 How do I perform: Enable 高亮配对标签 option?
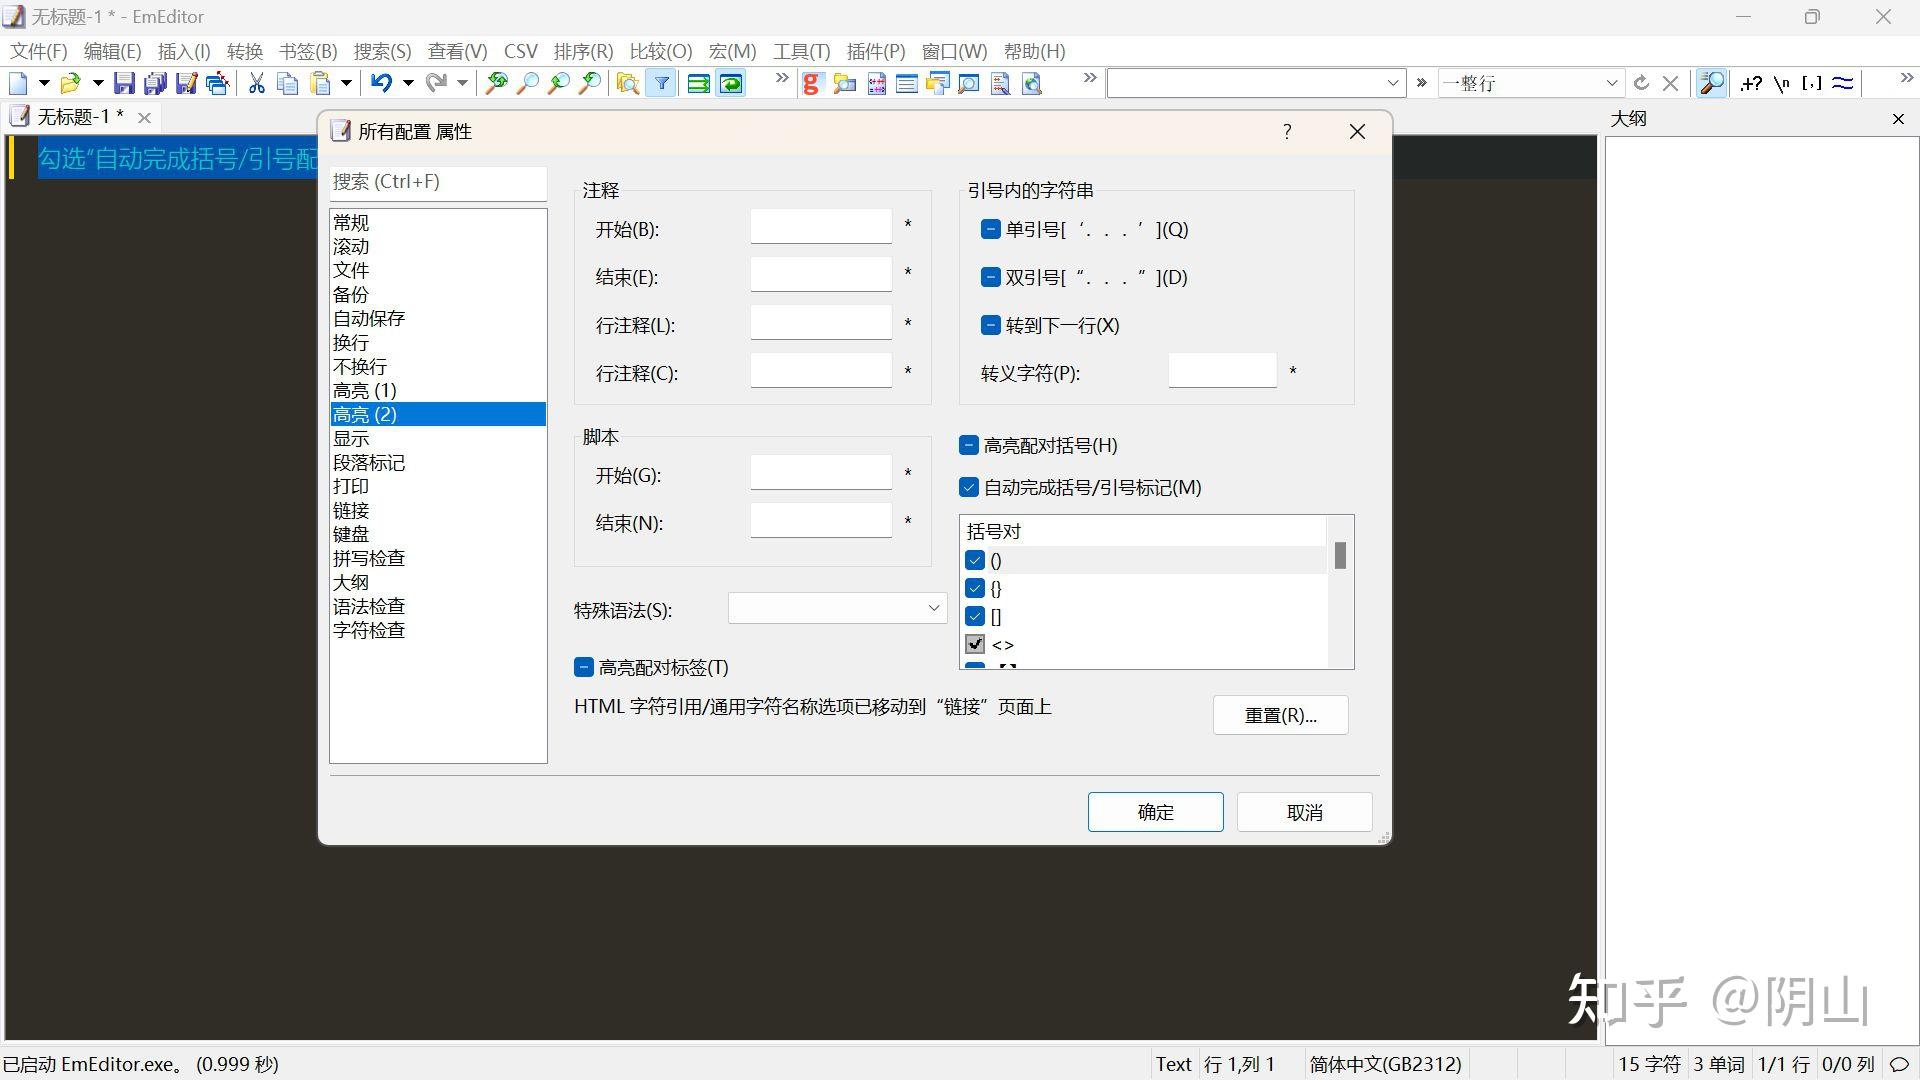[585, 667]
